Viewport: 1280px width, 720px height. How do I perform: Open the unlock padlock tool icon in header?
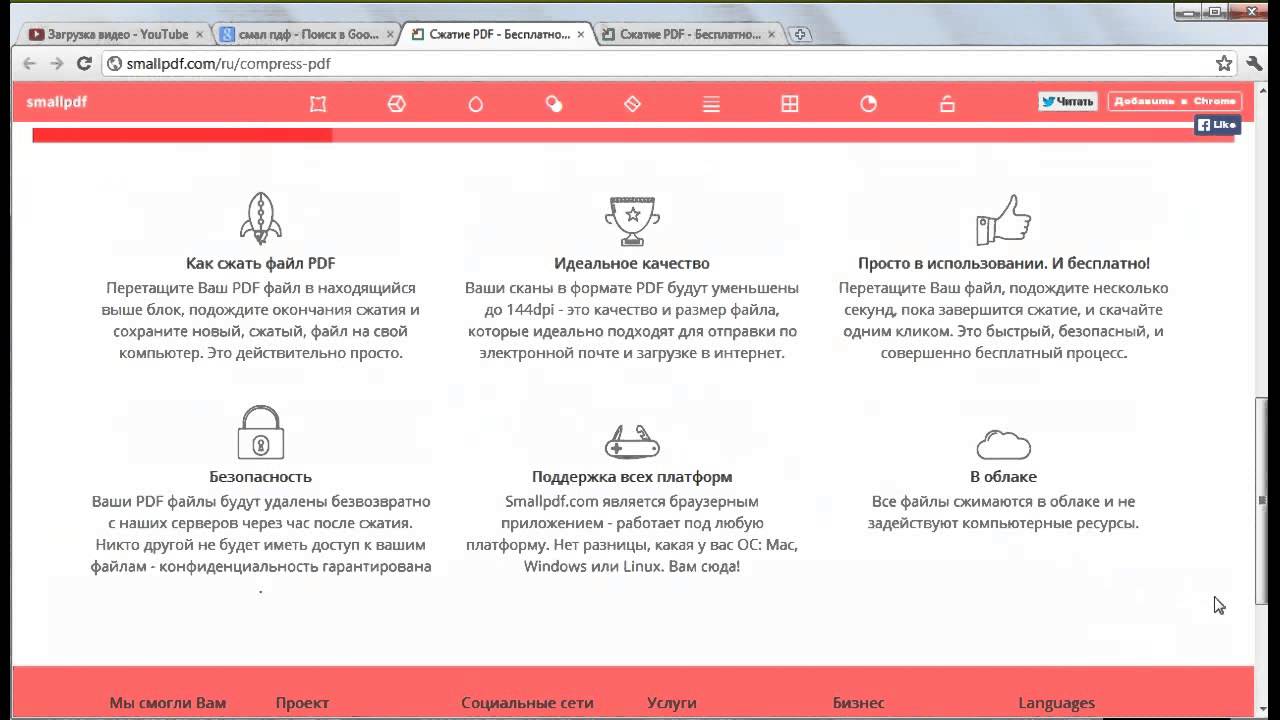(x=947, y=104)
